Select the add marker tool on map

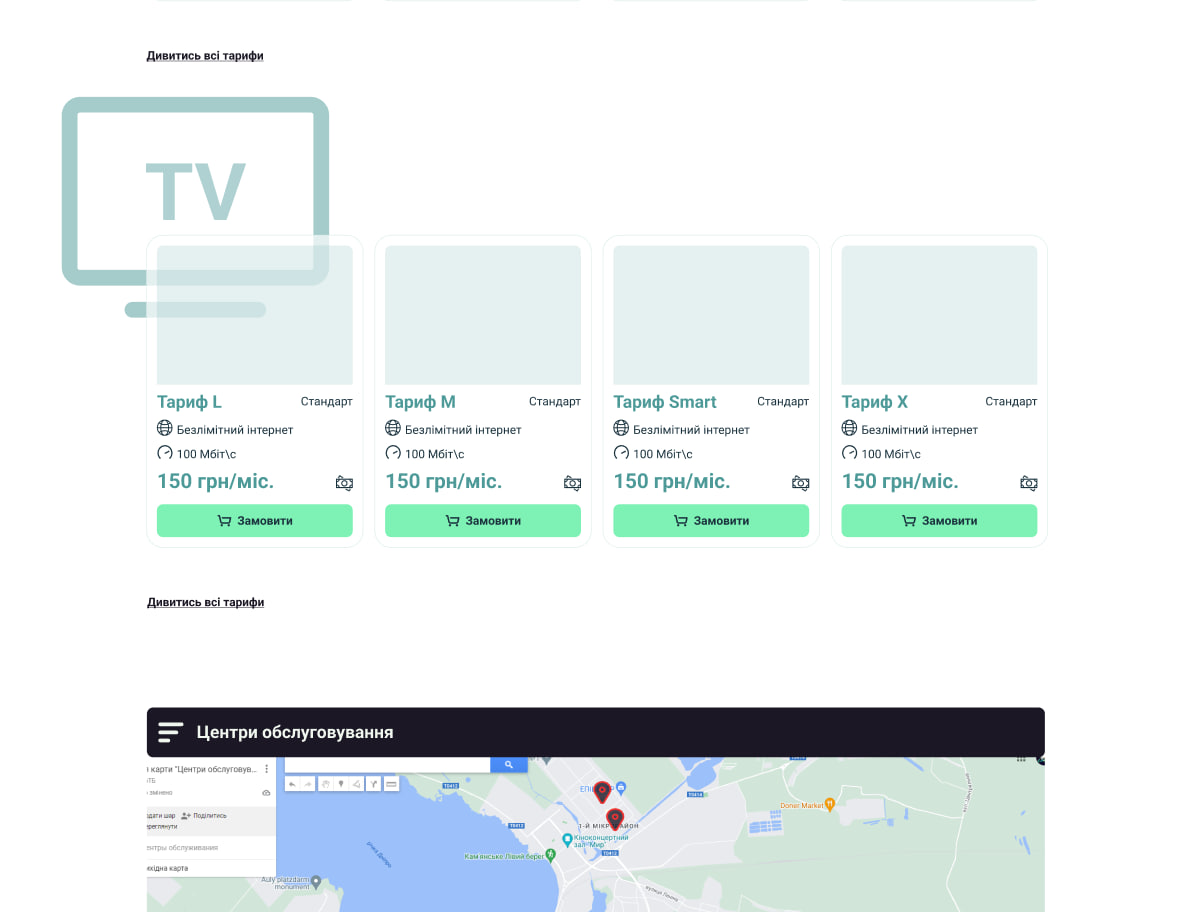tap(341, 784)
